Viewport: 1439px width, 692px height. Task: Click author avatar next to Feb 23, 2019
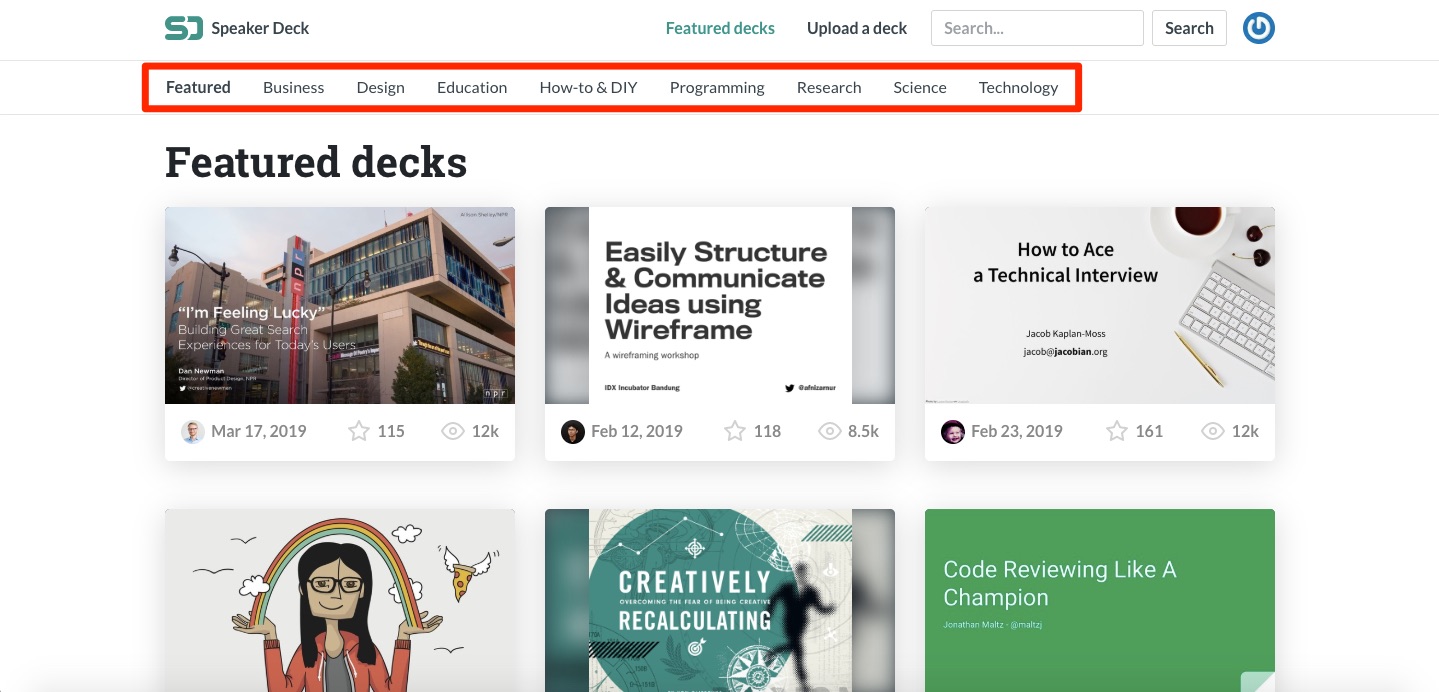952,431
